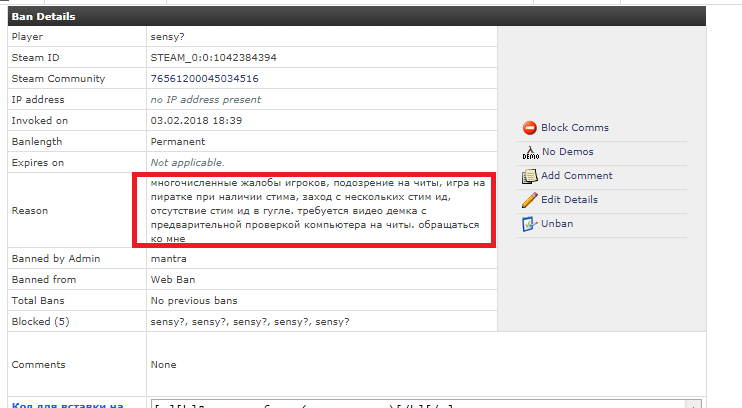Screen dimensions: 742x408
Task: Click the admin name mantra
Action: pos(168,259)
